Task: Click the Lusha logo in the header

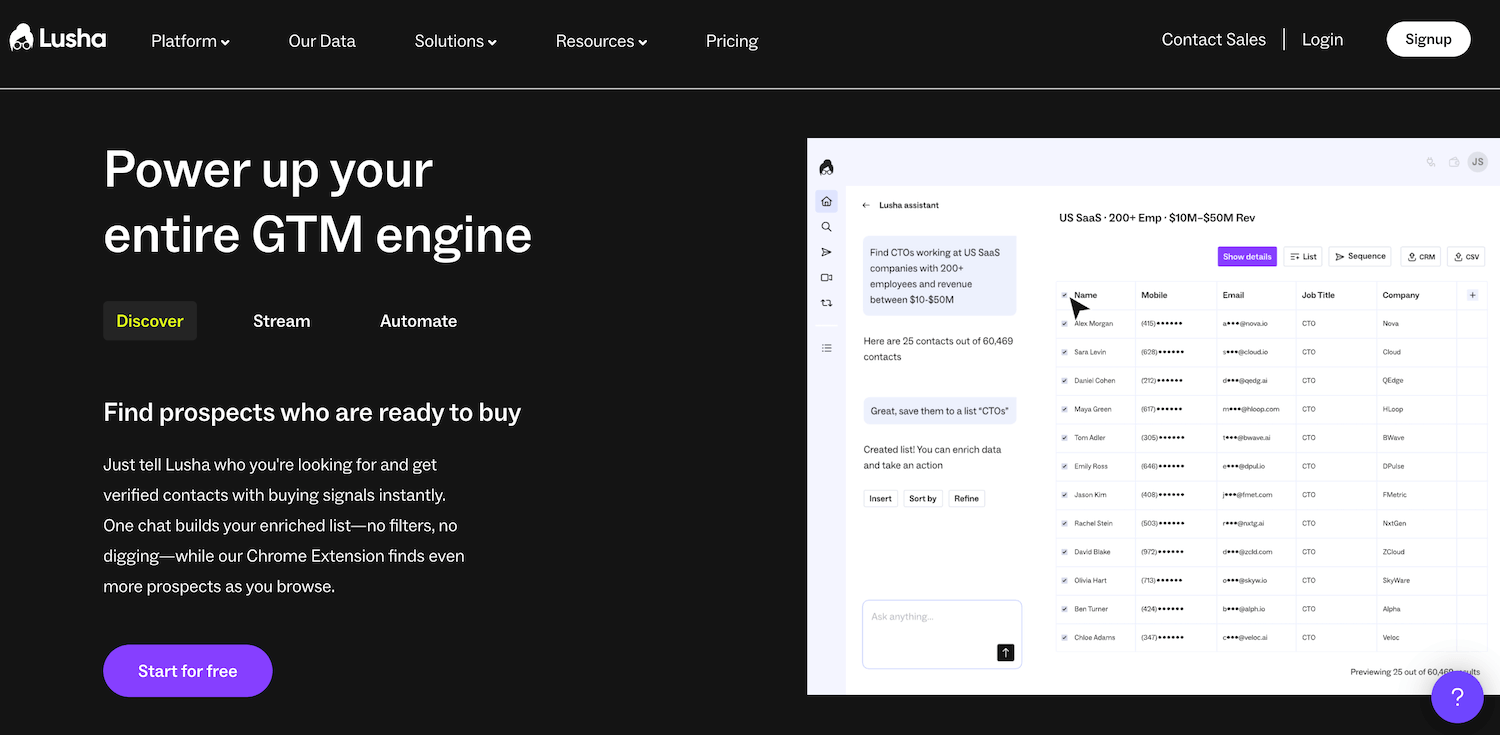Action: pos(57,39)
